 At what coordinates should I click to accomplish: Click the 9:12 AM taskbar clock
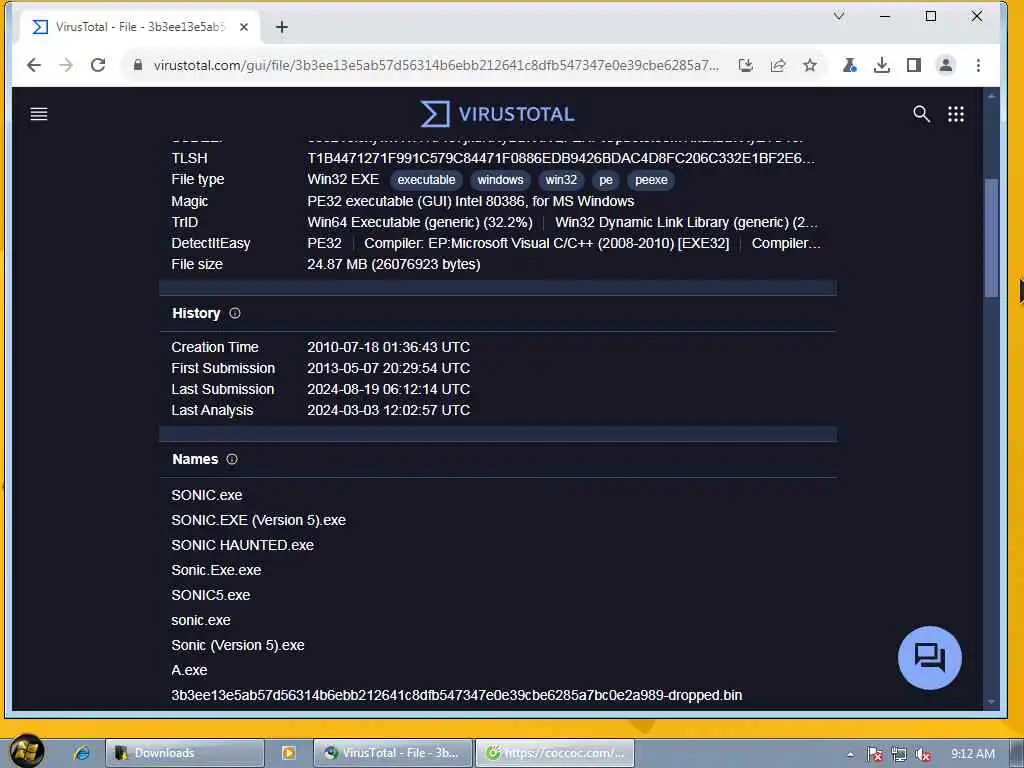tap(972, 754)
